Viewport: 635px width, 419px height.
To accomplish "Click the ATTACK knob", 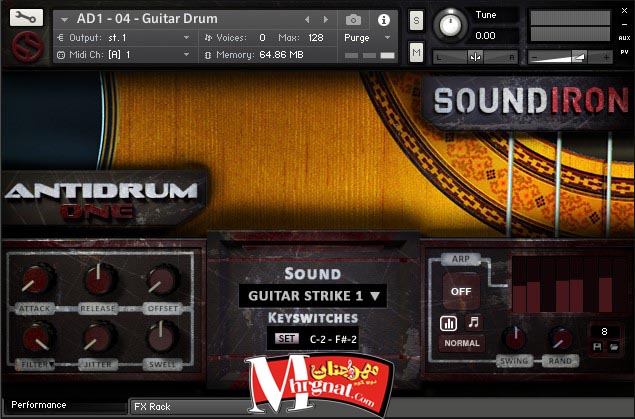I will 36,279.
